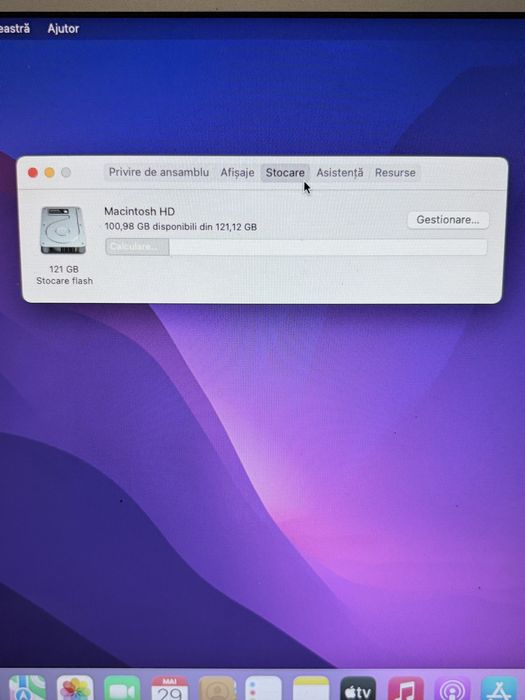Select the Stocare tab
Screen dimensions: 525x700
coord(285,172)
